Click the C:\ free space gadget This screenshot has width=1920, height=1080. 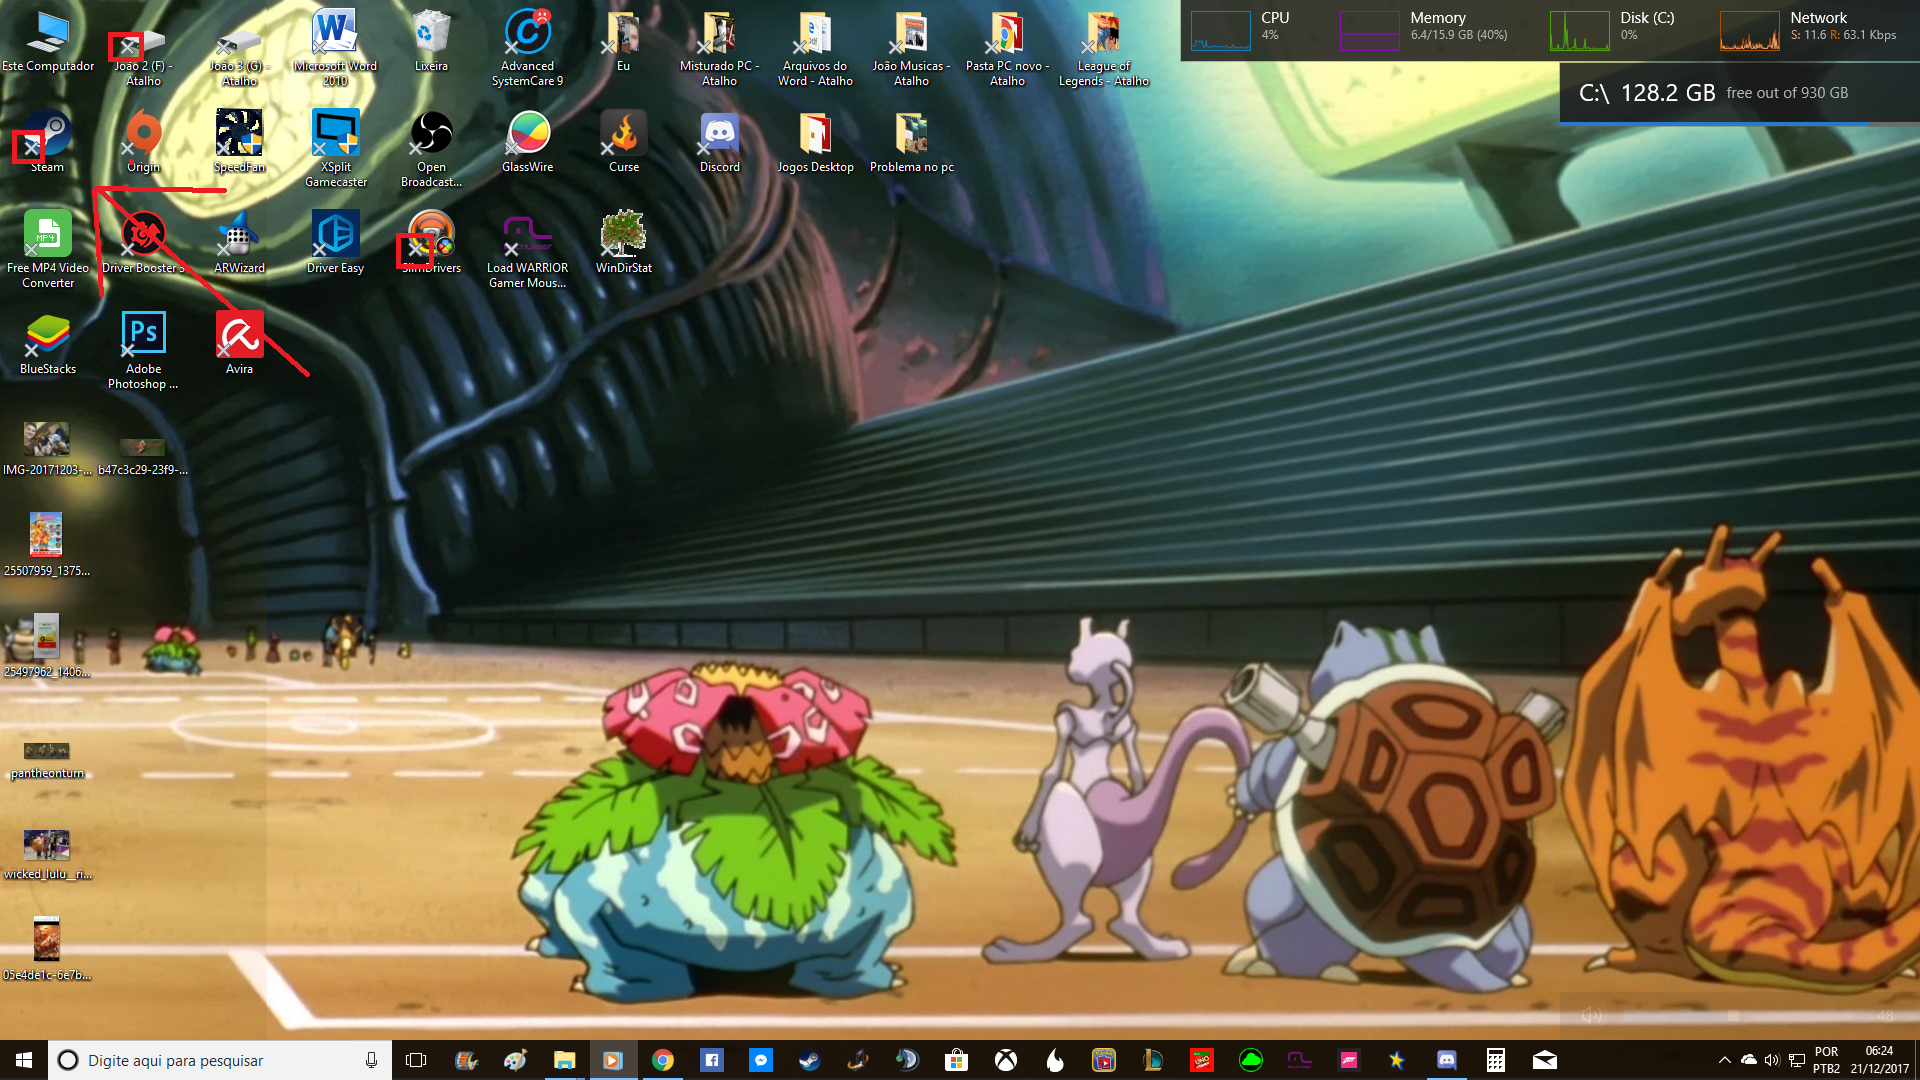click(1739, 93)
